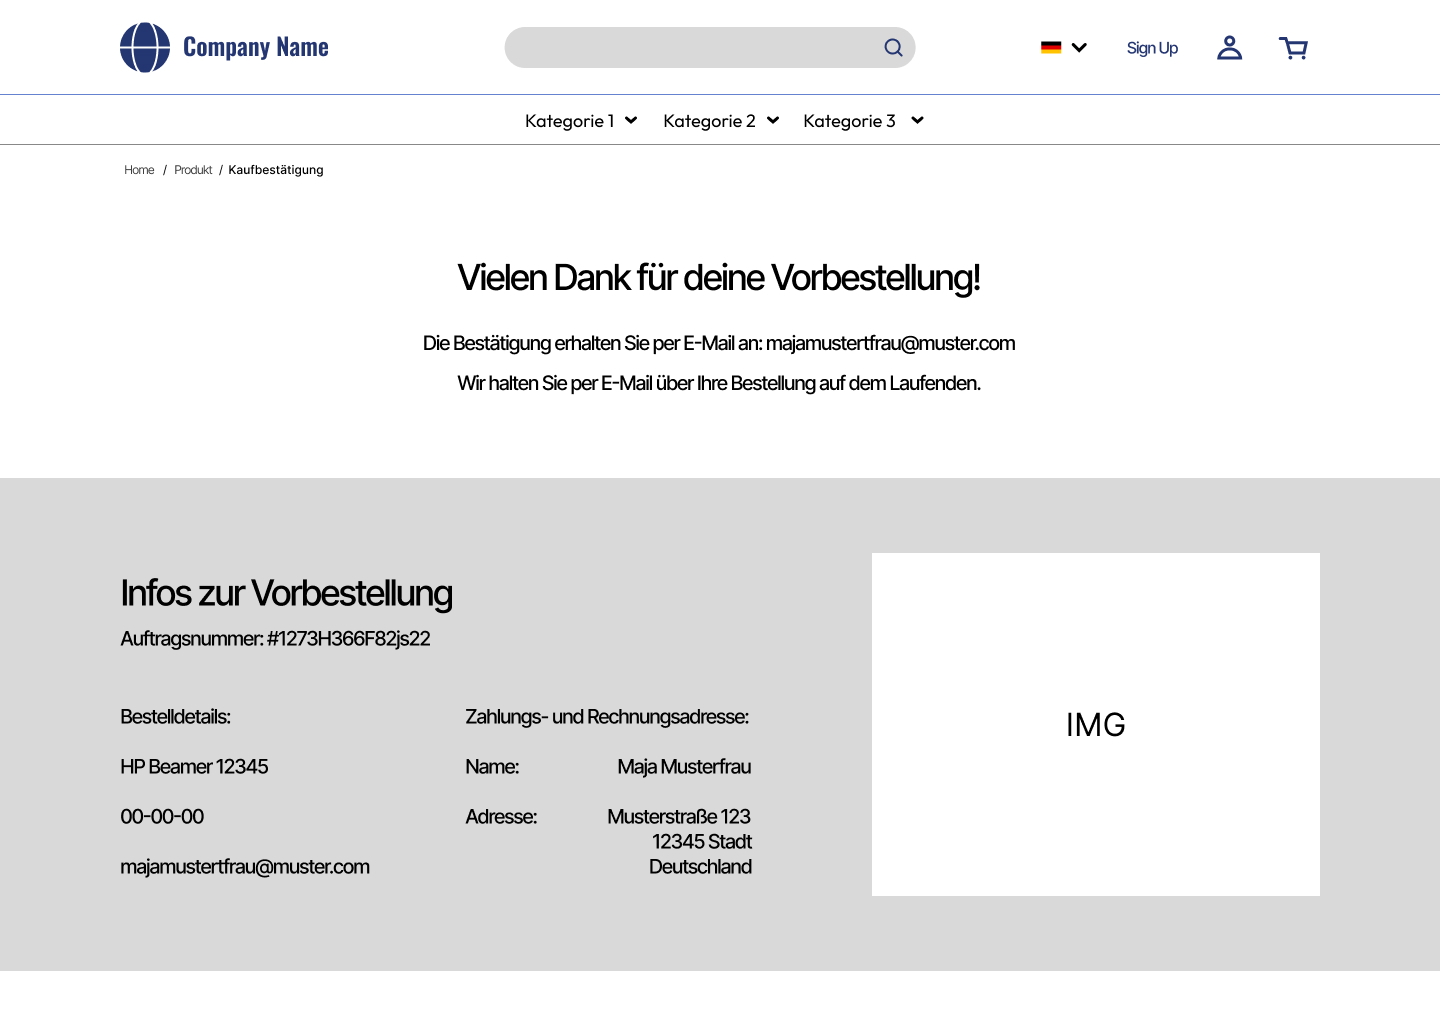1440x1024 pixels.
Task: Click the German flag icon
Action: click(x=1051, y=47)
